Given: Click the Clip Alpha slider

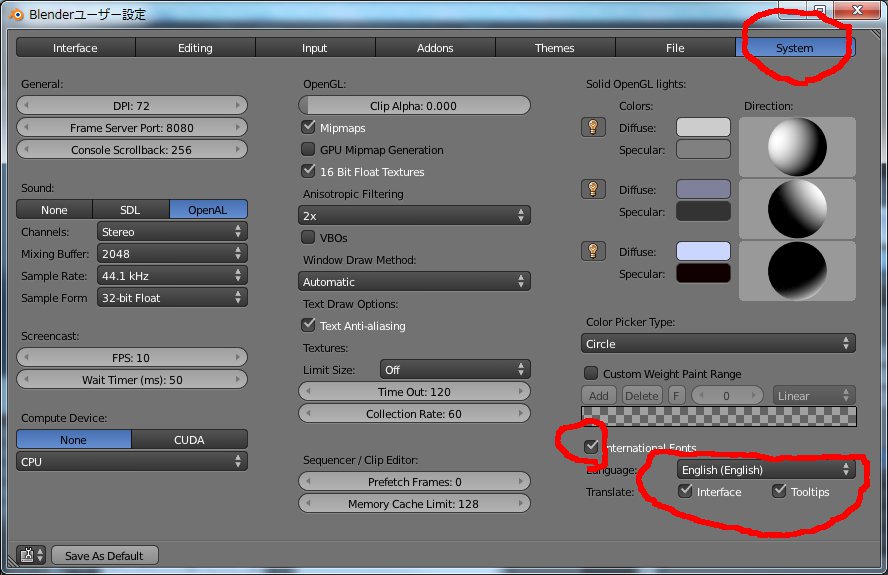Looking at the screenshot, I should click(x=414, y=105).
